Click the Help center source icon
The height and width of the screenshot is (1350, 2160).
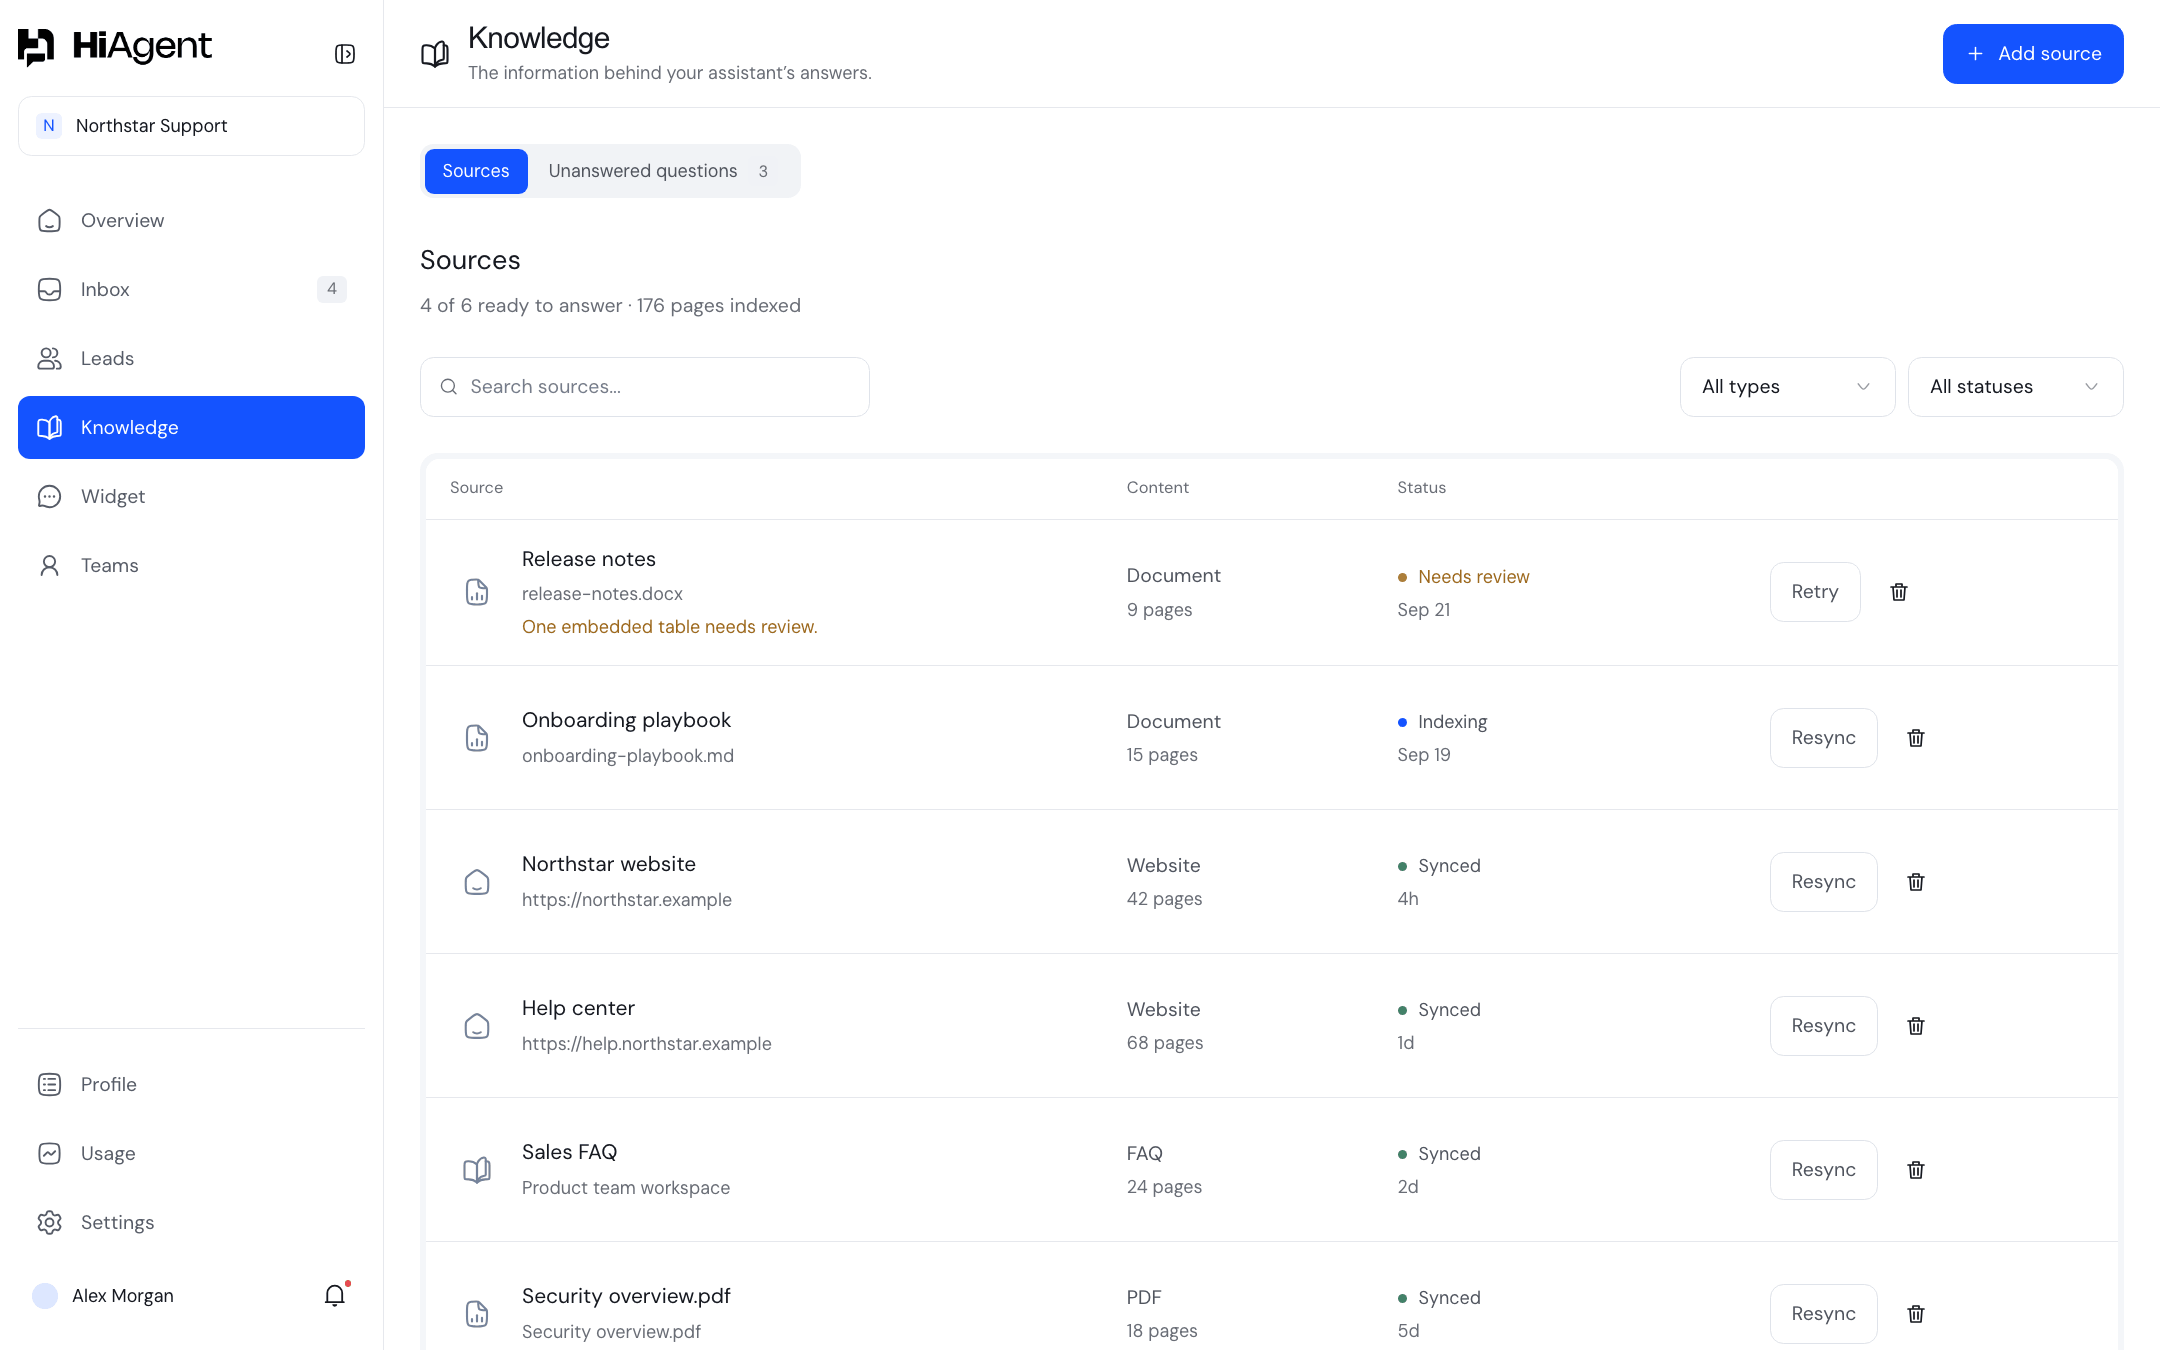tap(477, 1026)
